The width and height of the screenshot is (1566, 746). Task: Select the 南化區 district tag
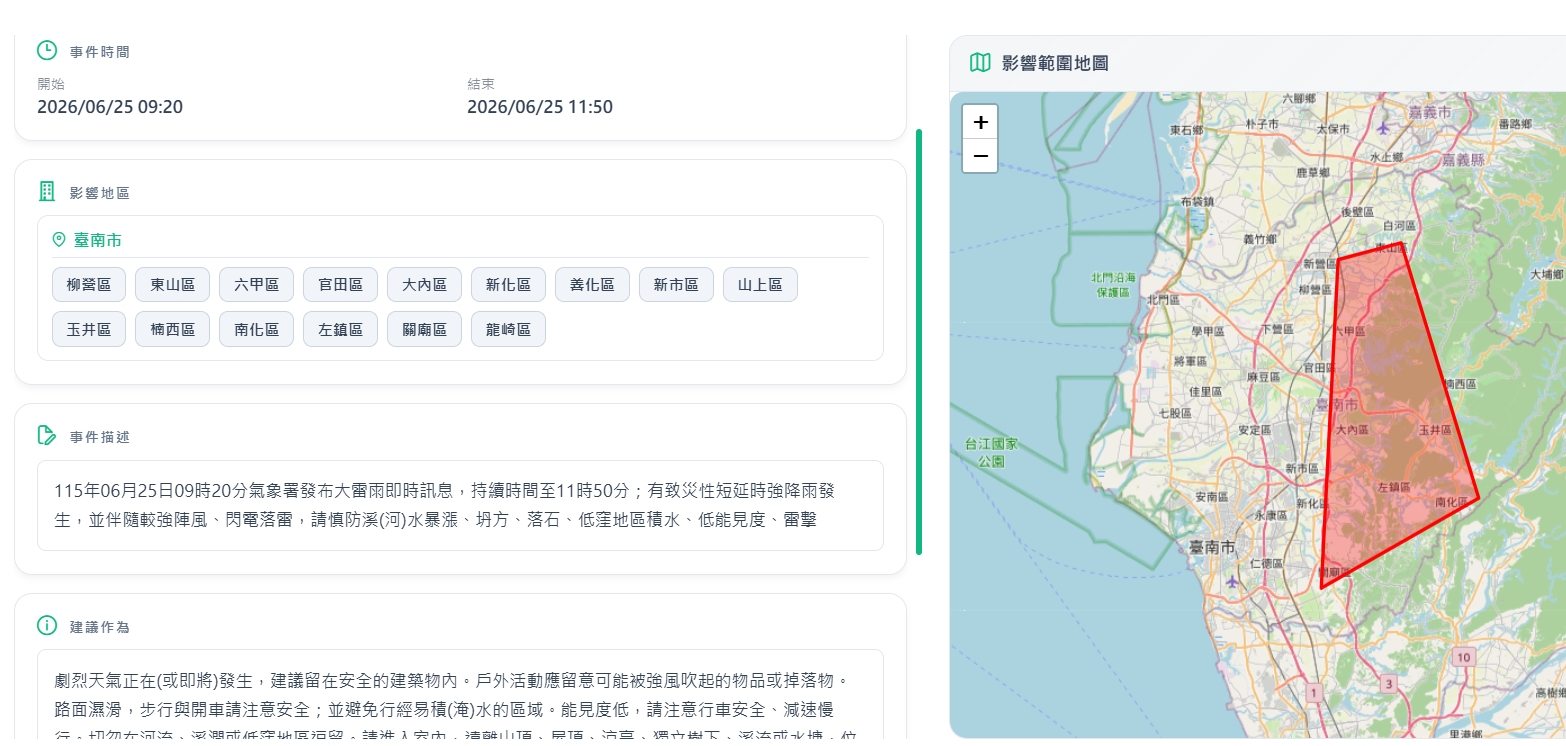tap(257, 329)
